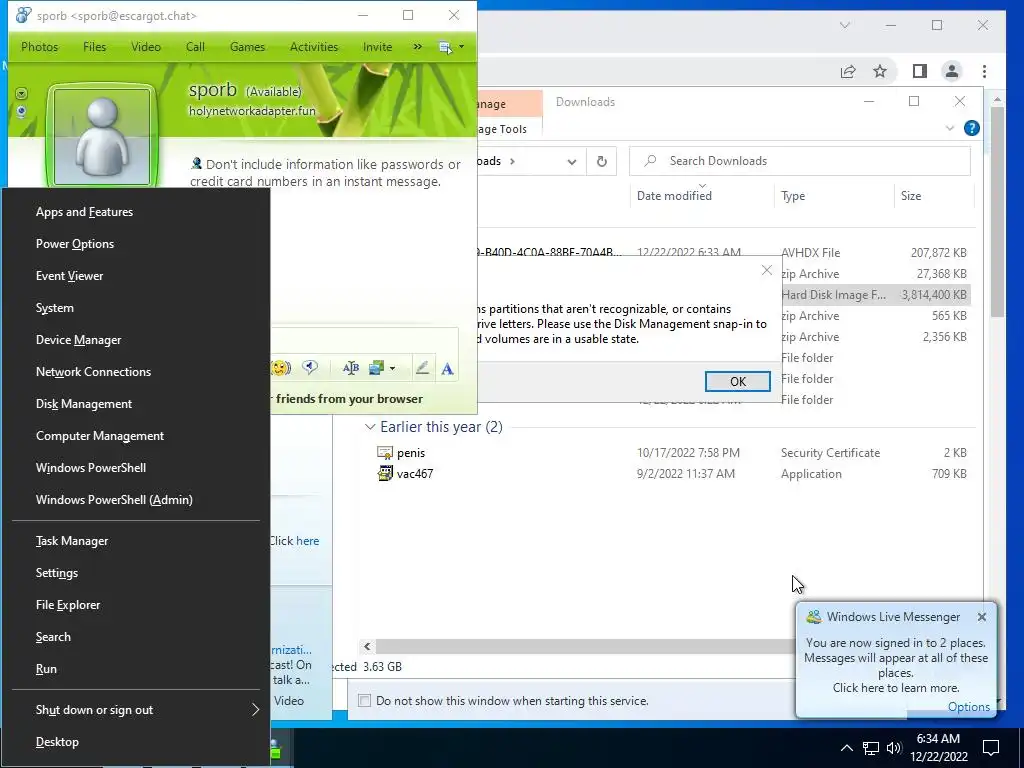Click Files in Messenger toolbar
The image size is (1024, 768).
tap(94, 47)
